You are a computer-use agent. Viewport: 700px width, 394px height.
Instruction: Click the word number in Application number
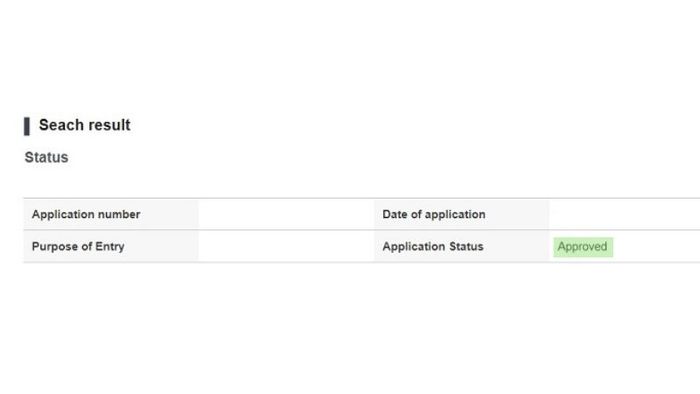(119, 214)
